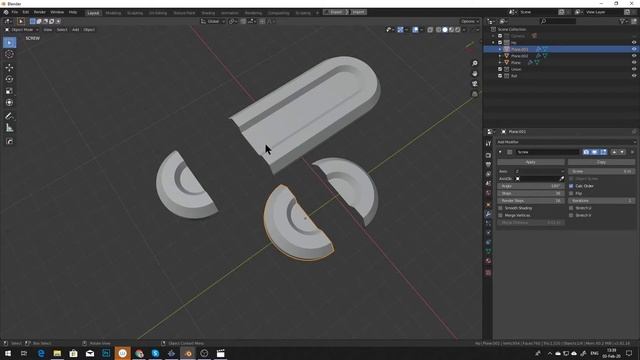The image size is (640, 360).
Task: Select the Move tool
Action: tap(9, 67)
